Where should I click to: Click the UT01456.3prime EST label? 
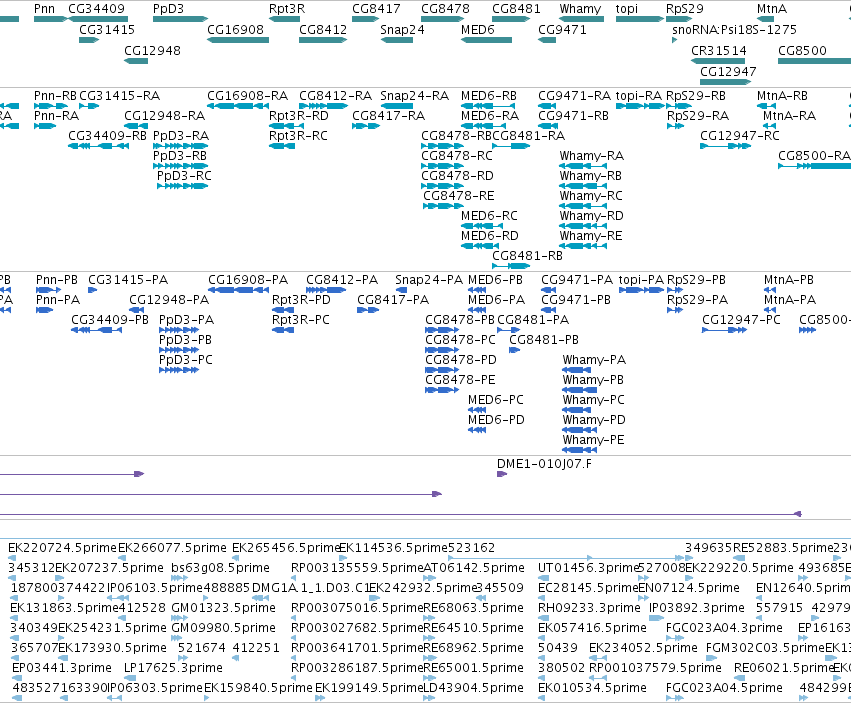(x=588, y=568)
